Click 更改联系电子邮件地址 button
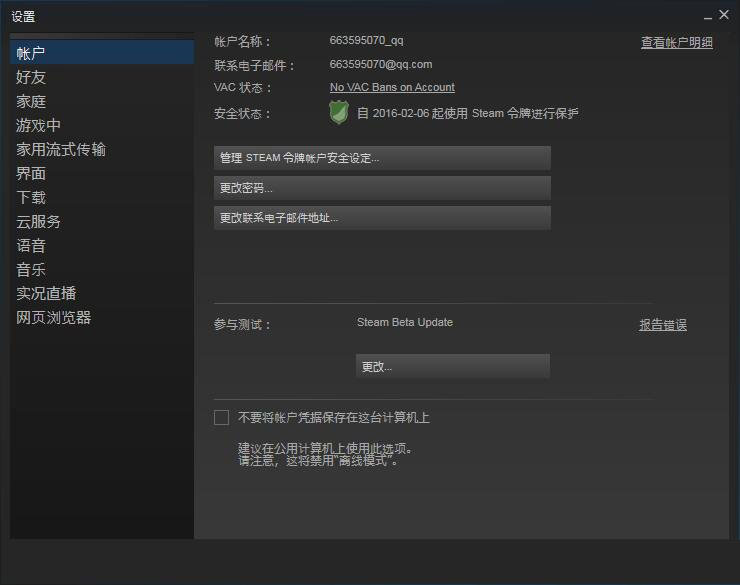Image resolution: width=740 pixels, height=585 pixels. click(x=382, y=218)
